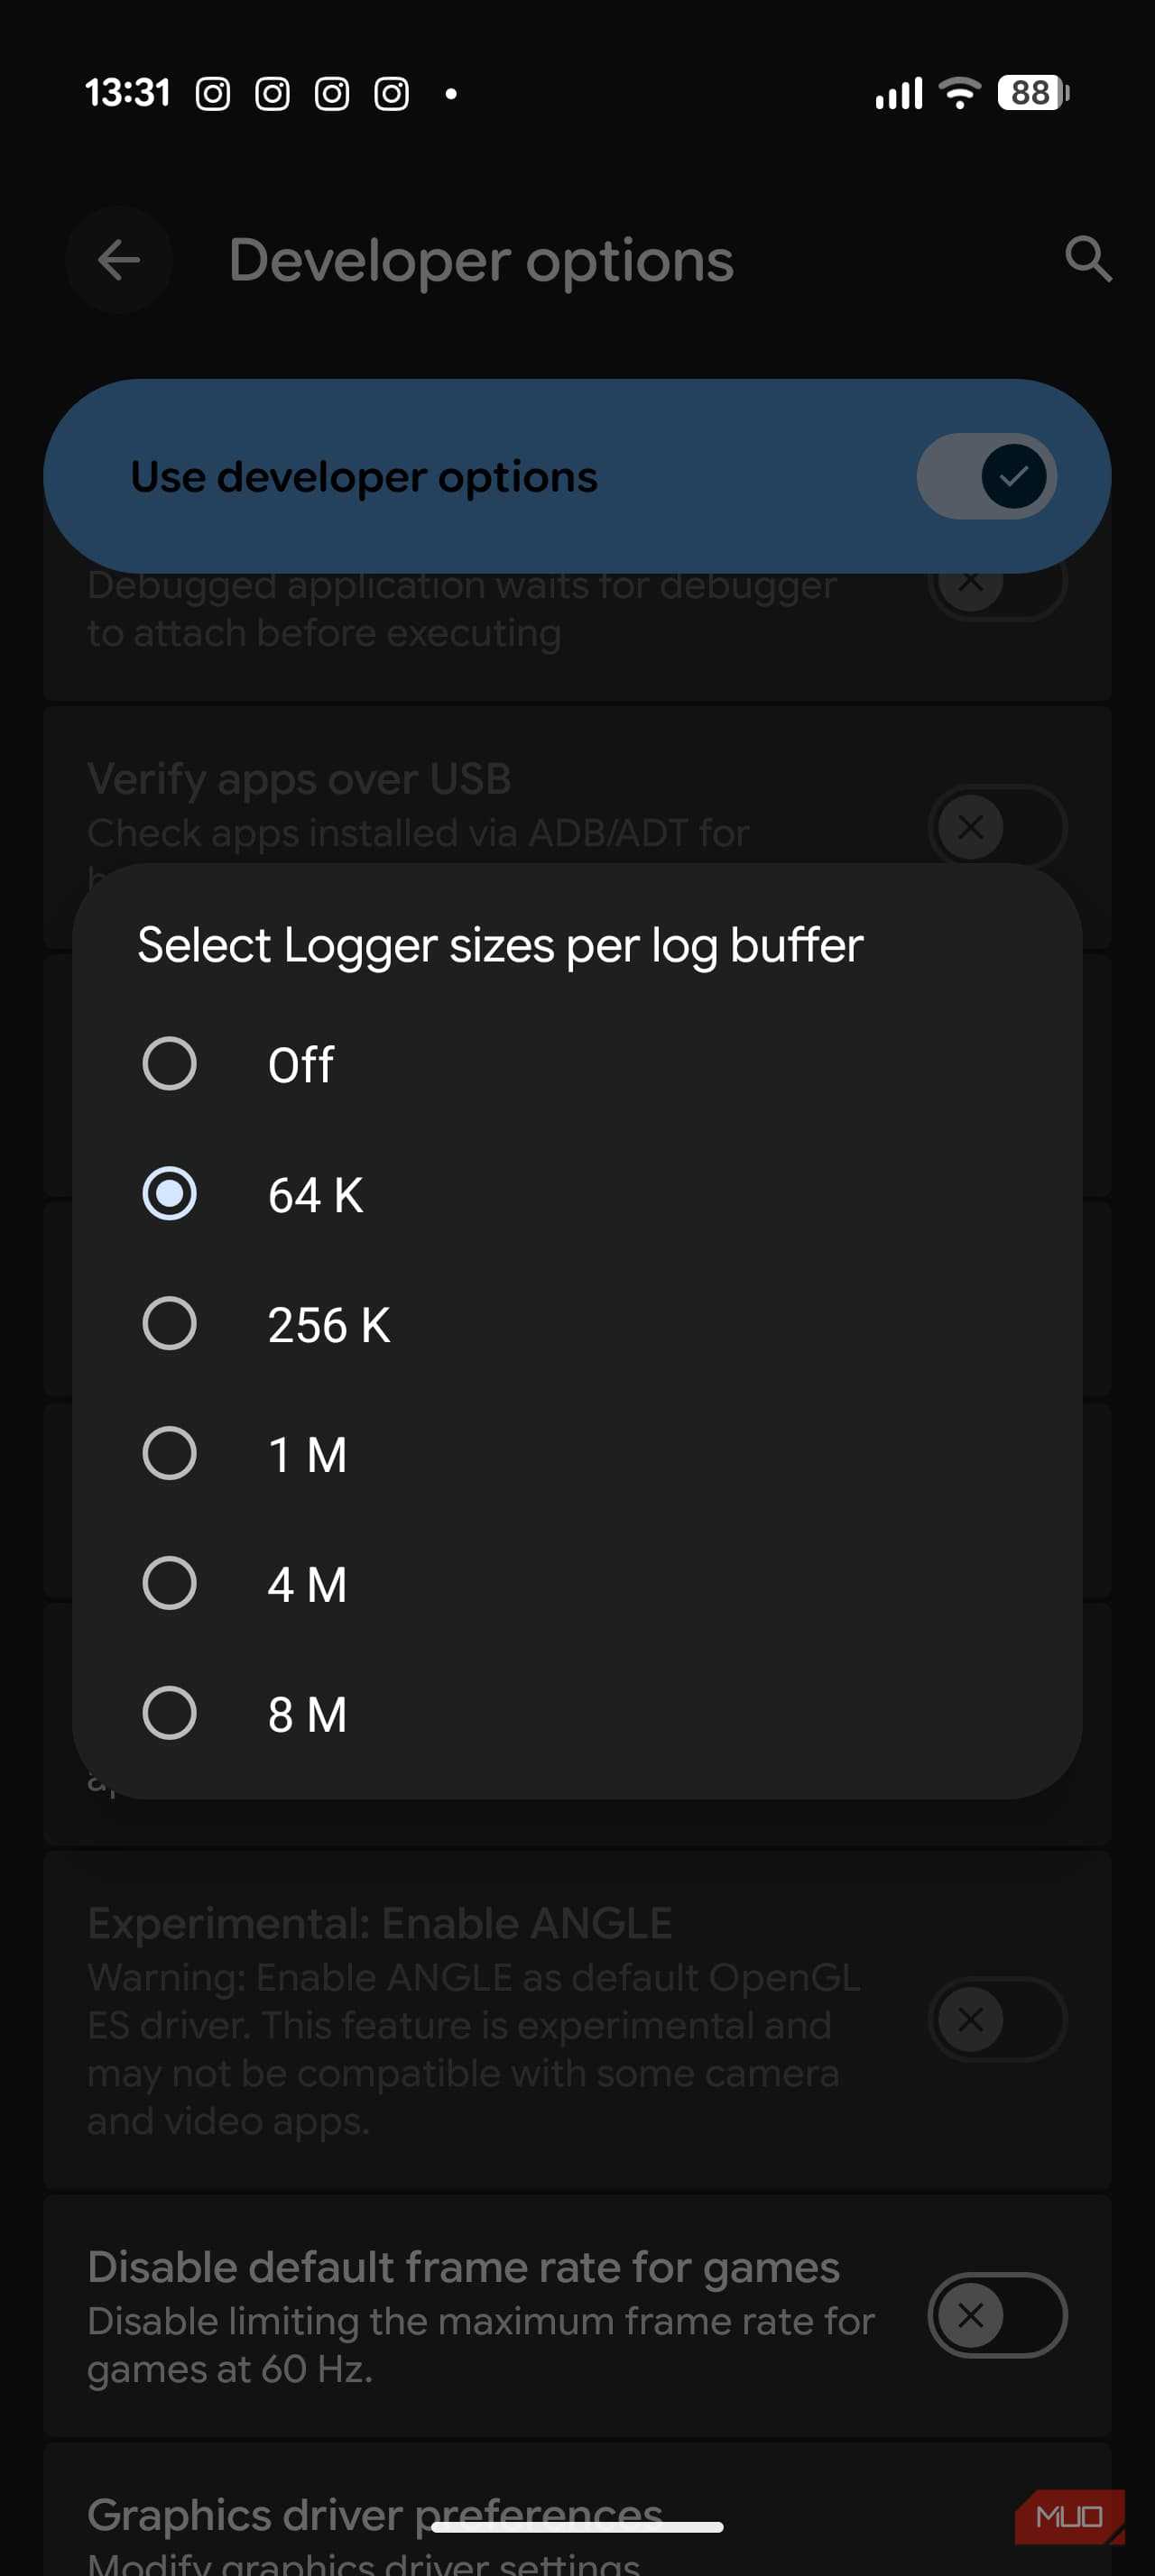Tap the first Instagram notification icon

click(x=212, y=94)
